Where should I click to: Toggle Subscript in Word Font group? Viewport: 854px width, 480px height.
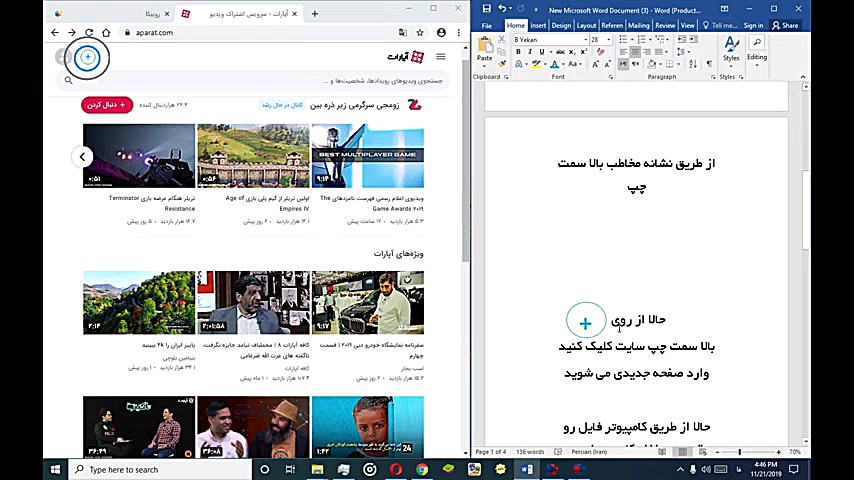(x=571, y=52)
